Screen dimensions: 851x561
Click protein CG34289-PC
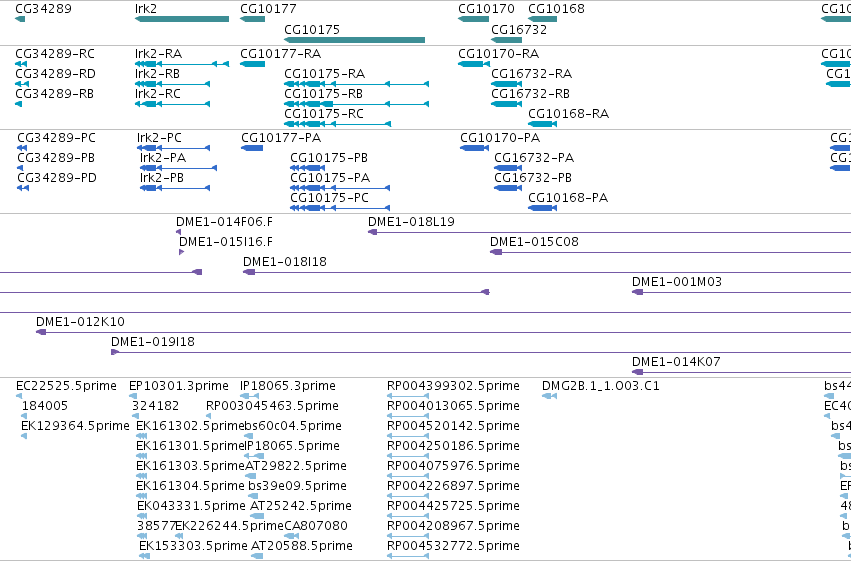(22, 148)
